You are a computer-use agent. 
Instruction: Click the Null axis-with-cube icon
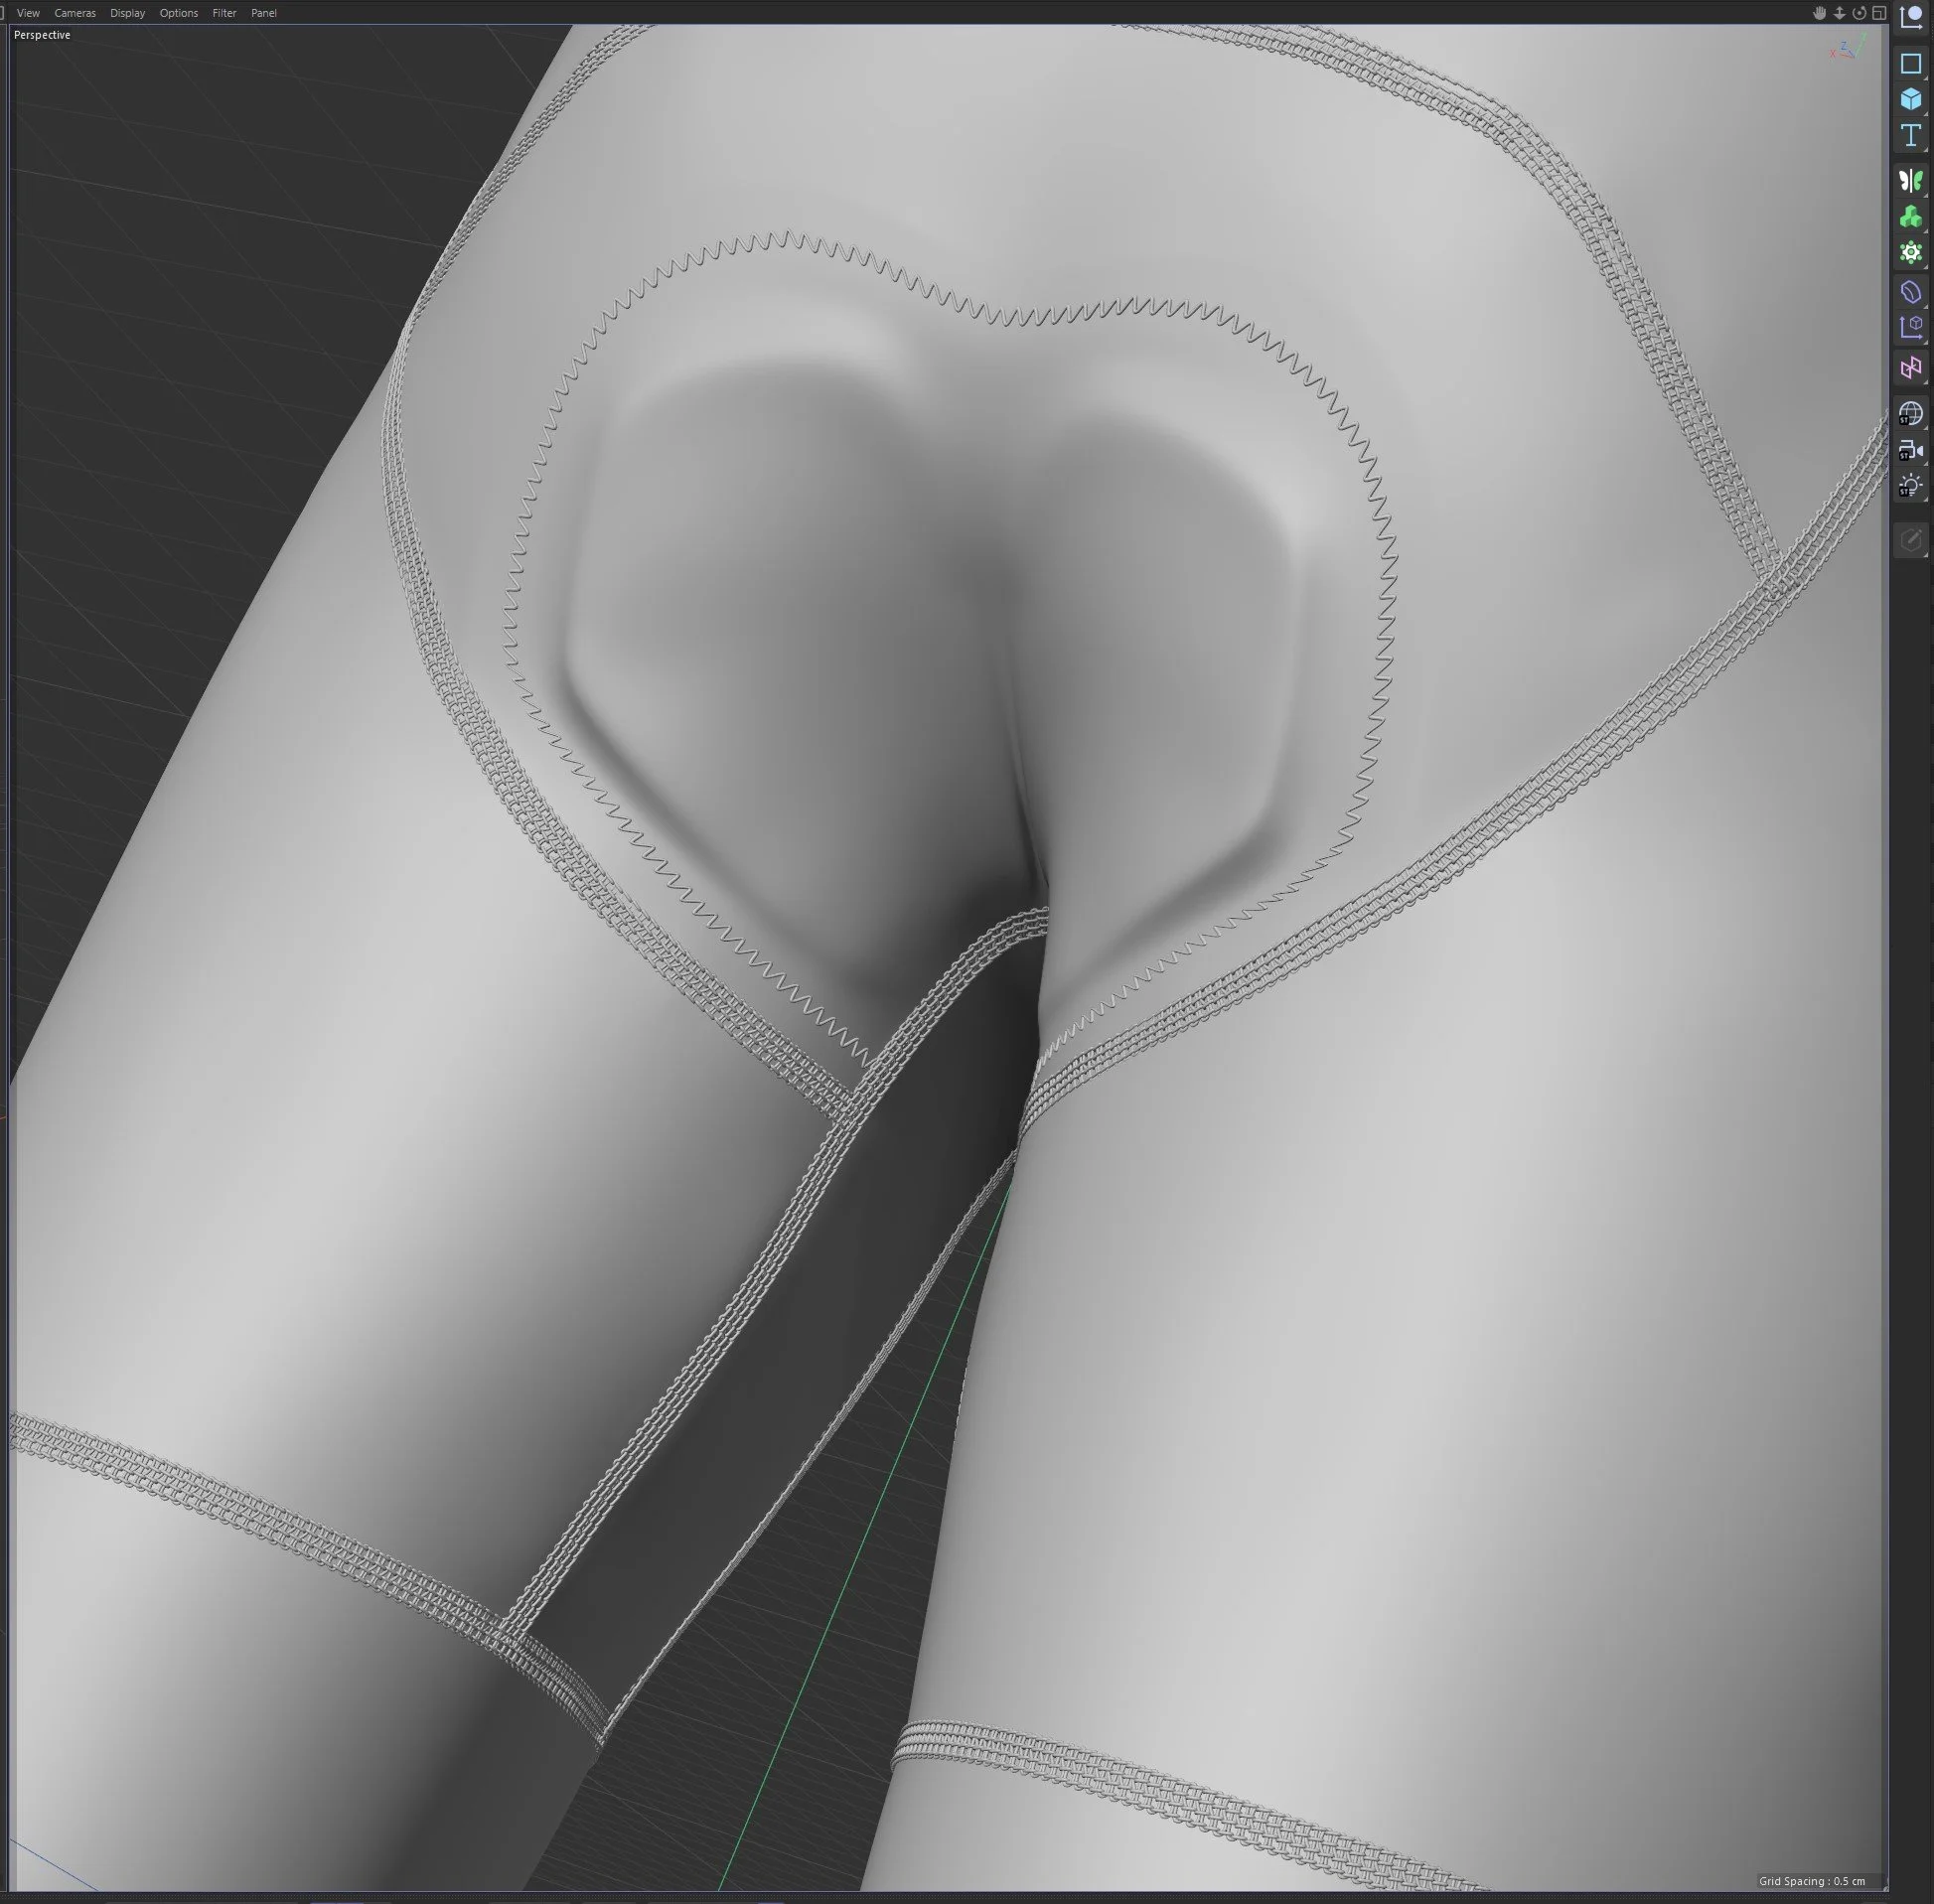(x=1910, y=328)
